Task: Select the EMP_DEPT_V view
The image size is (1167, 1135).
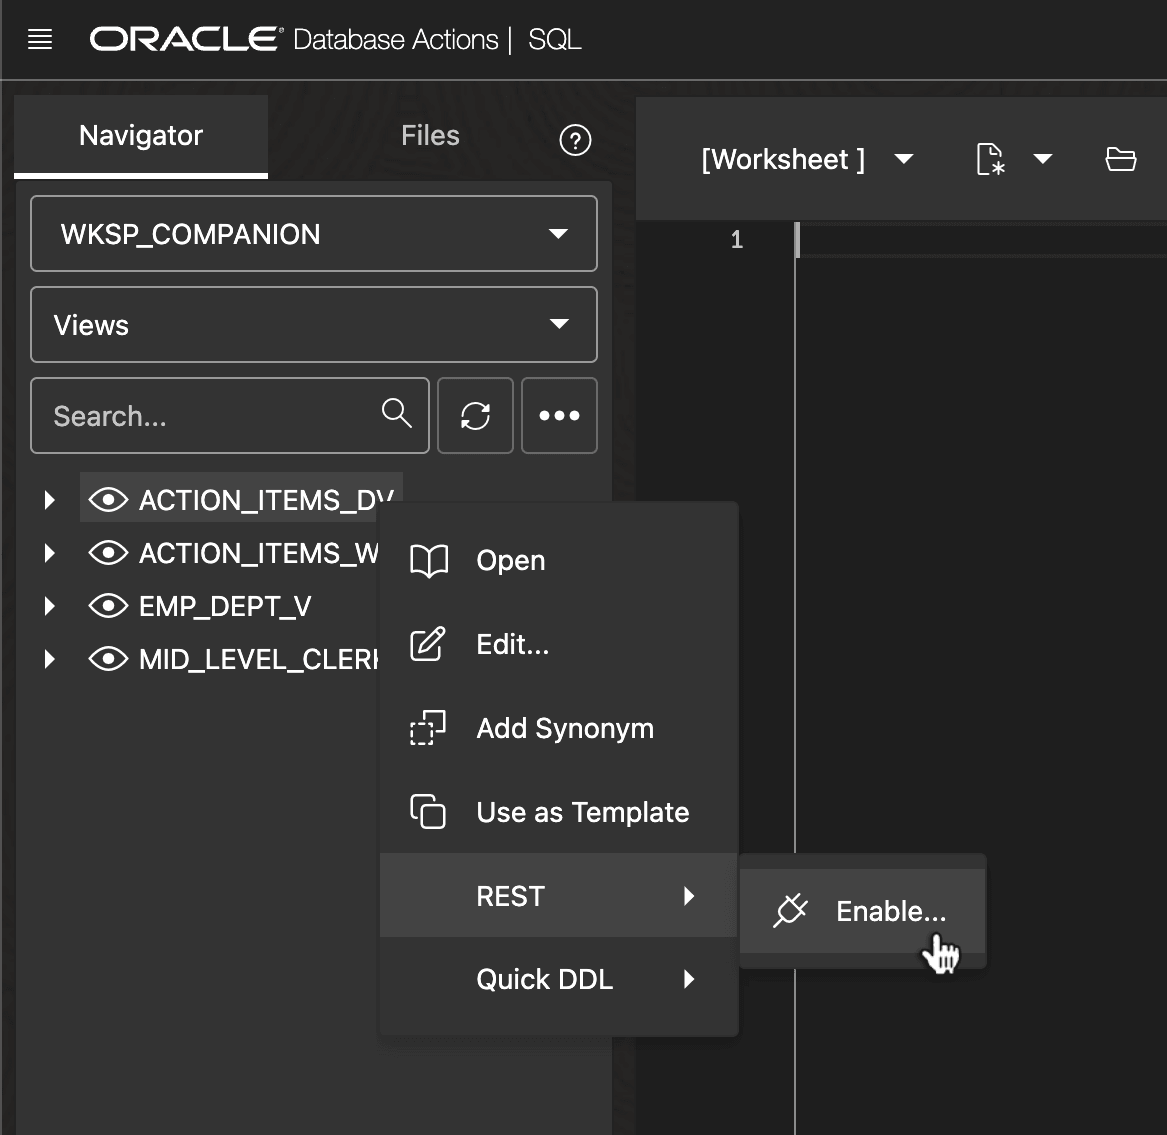Action: coord(225,606)
